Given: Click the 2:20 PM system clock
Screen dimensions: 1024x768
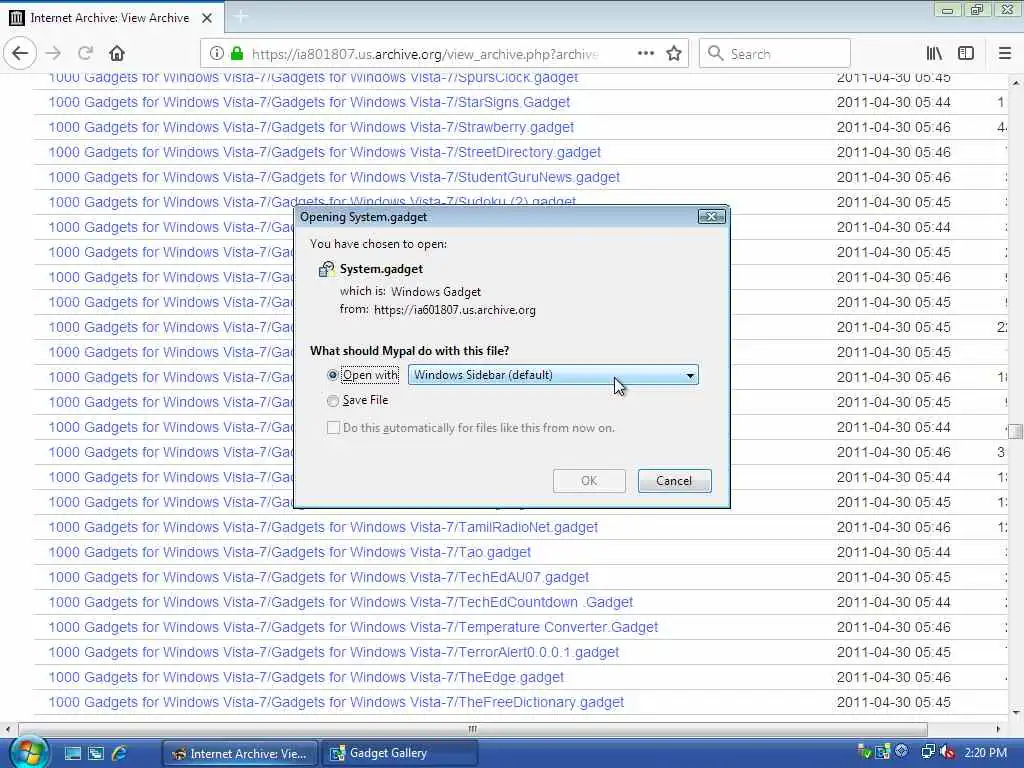Looking at the screenshot, I should click(985, 753).
